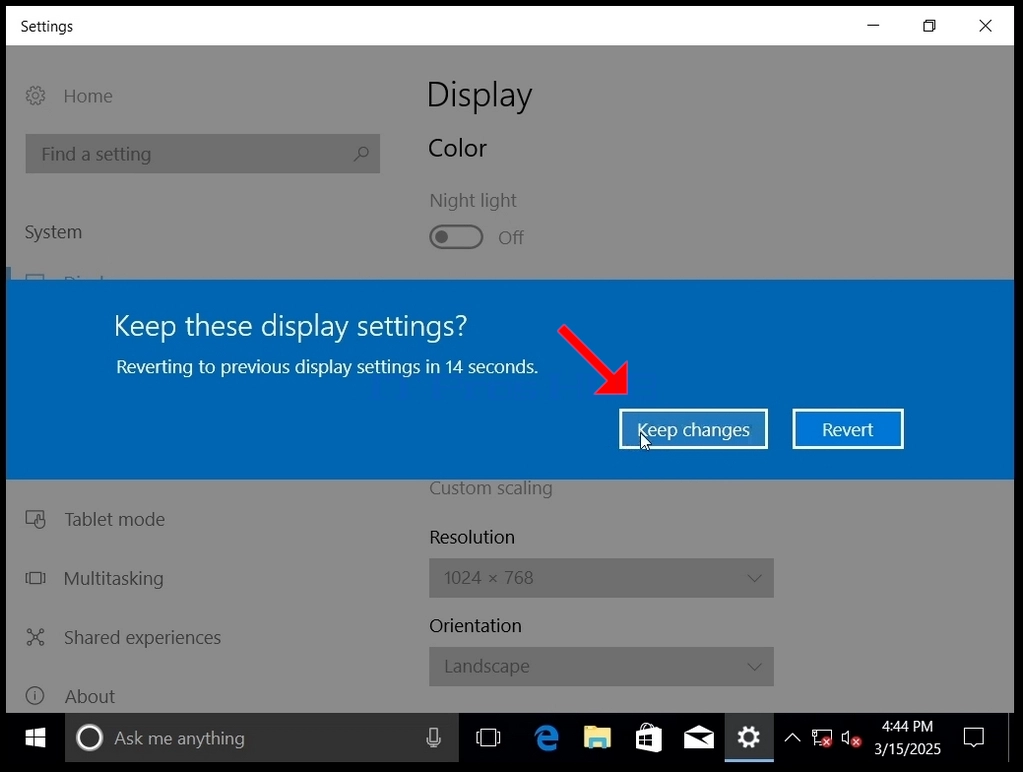
Task: Minimize the Settings window
Action: [x=873, y=25]
